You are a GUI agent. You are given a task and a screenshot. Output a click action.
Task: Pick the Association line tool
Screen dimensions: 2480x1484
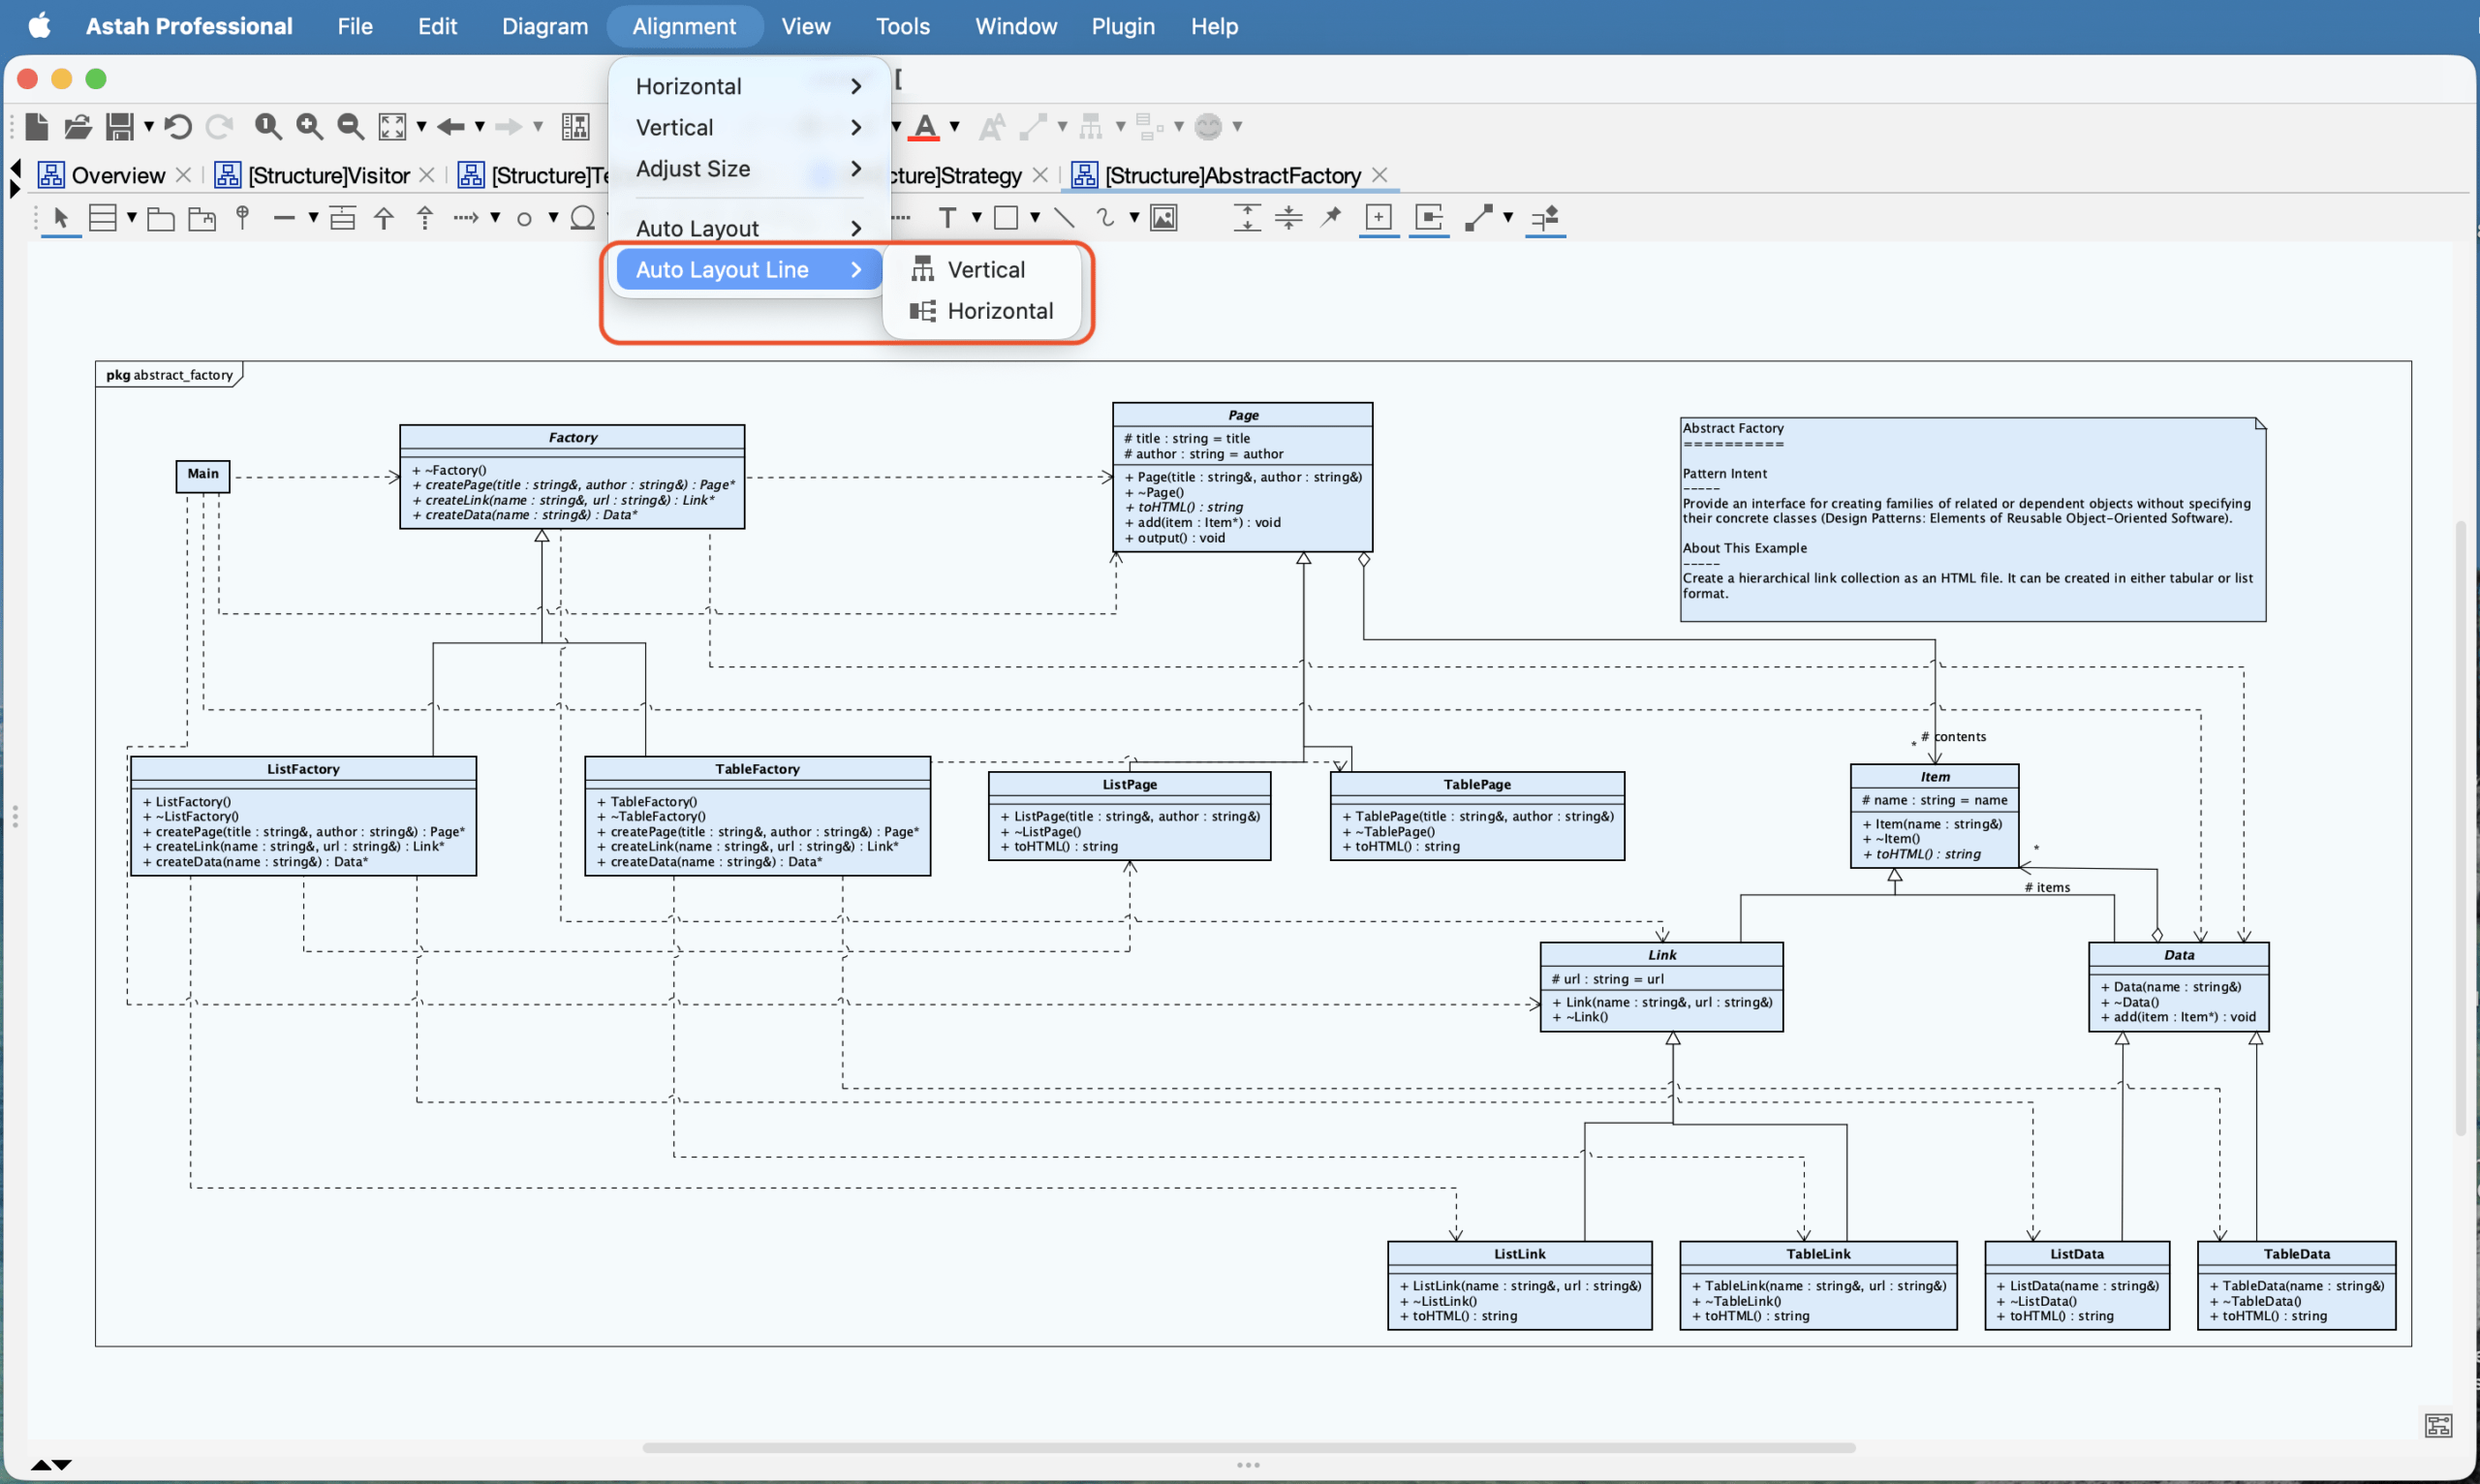pos(284,218)
